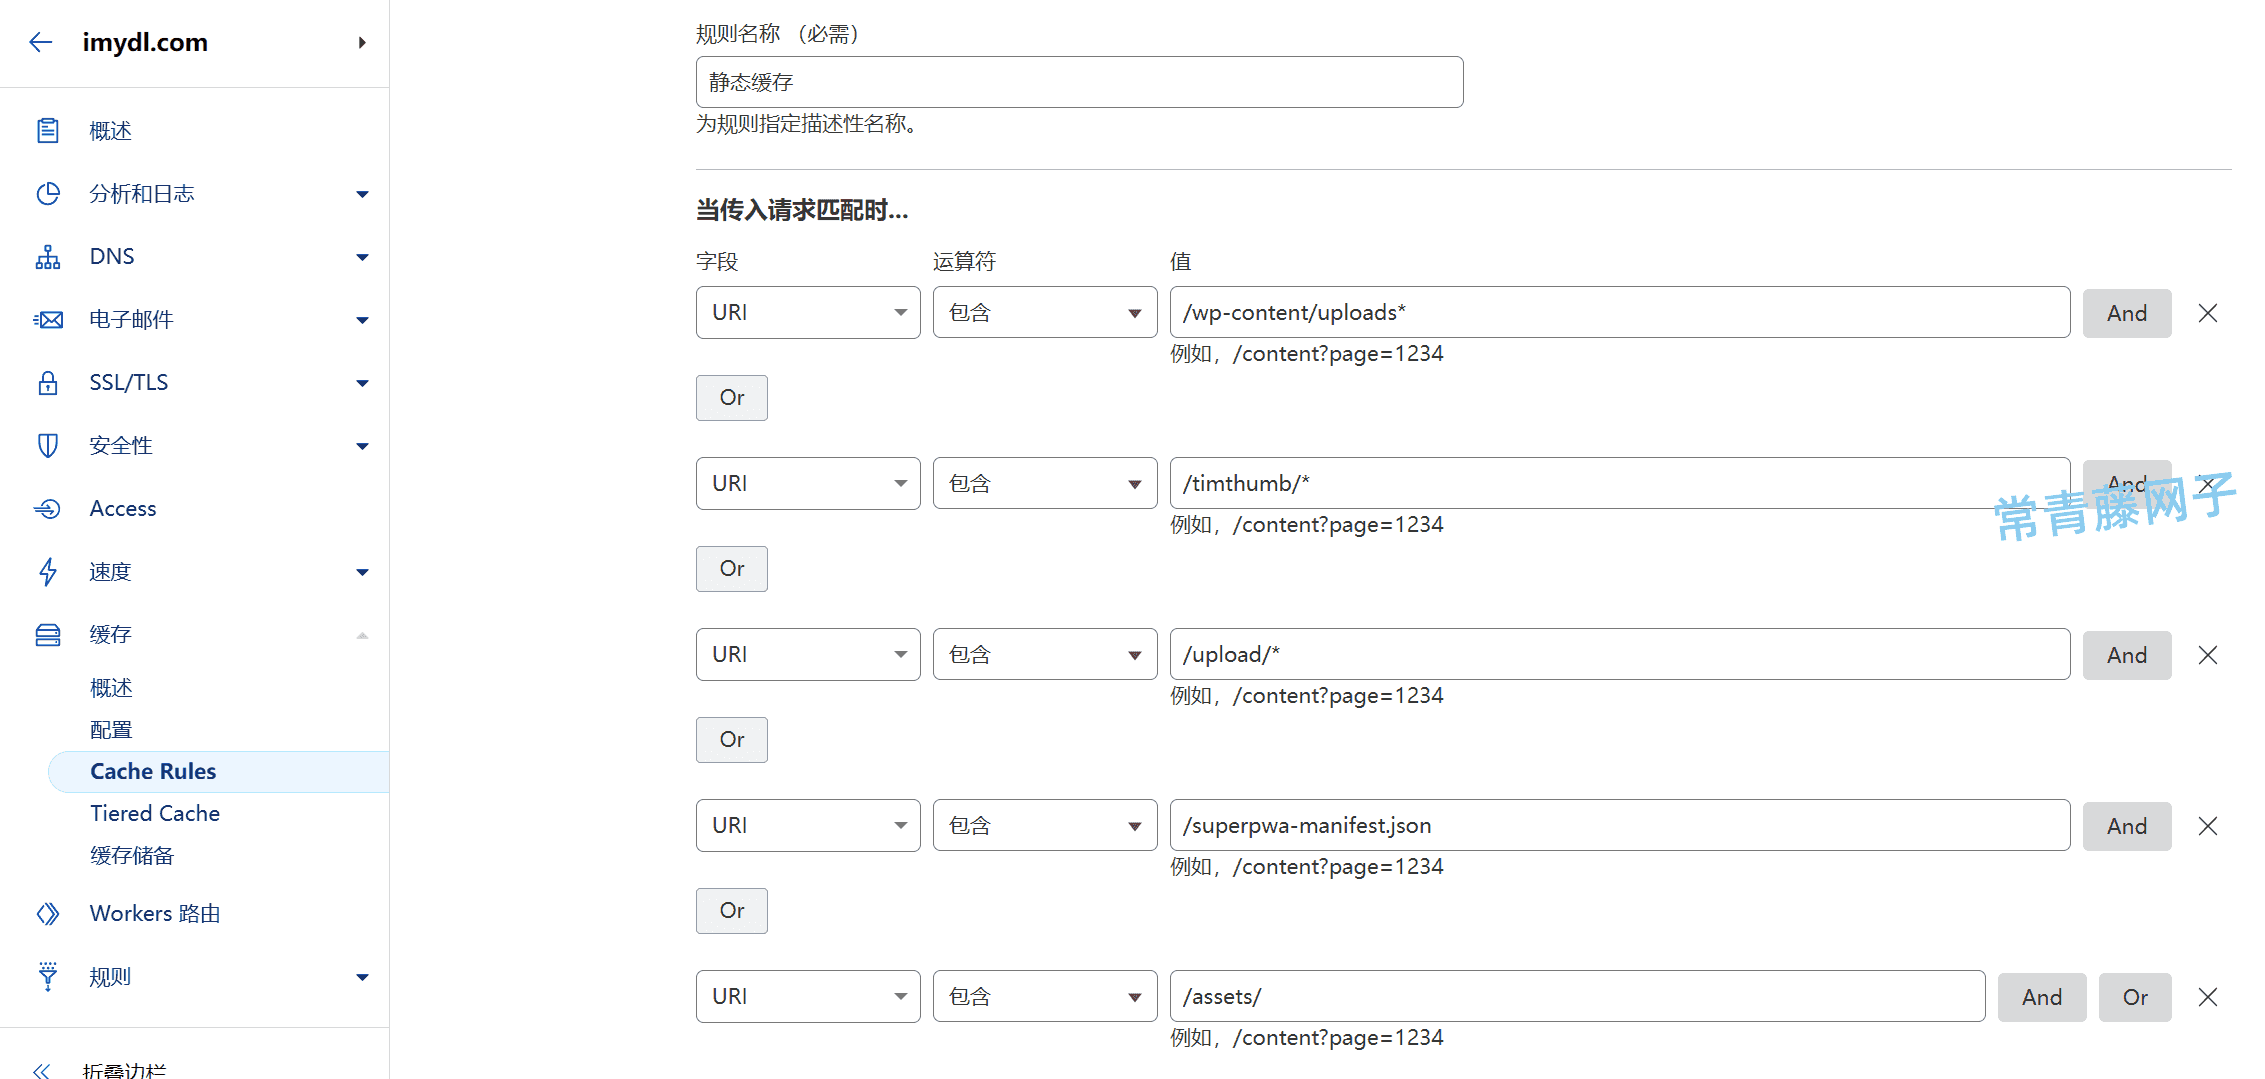Image resolution: width=2265 pixels, height=1079 pixels.
Task: Expand the 安全性 submenu arrow
Action: click(362, 446)
